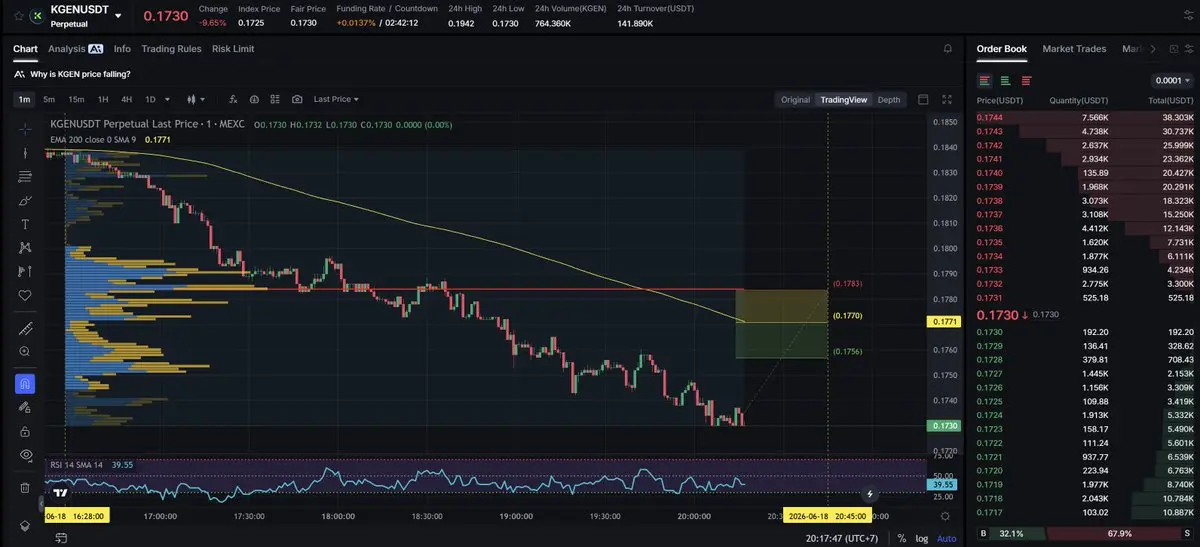Expand the KGENUSDT pair selector dropdown
1200x547 pixels.
(118, 16)
